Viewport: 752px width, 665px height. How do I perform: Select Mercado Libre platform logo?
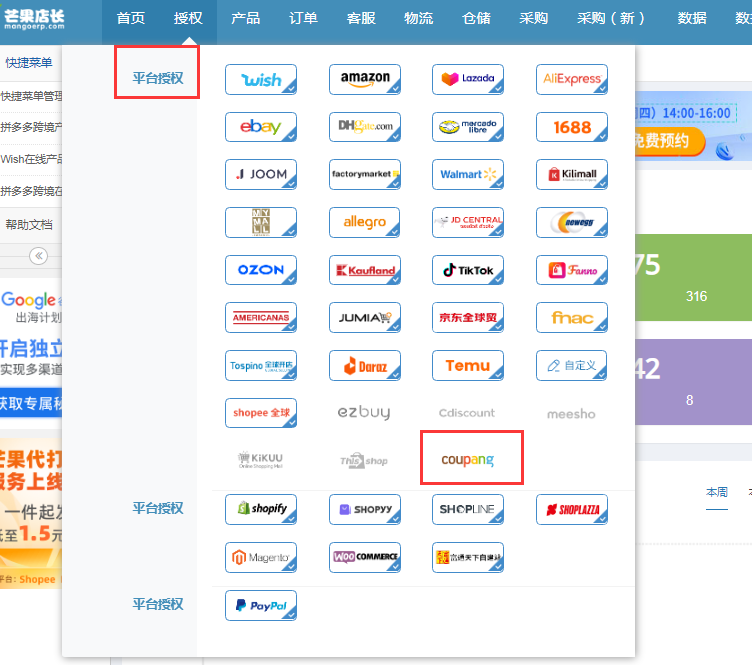468,127
